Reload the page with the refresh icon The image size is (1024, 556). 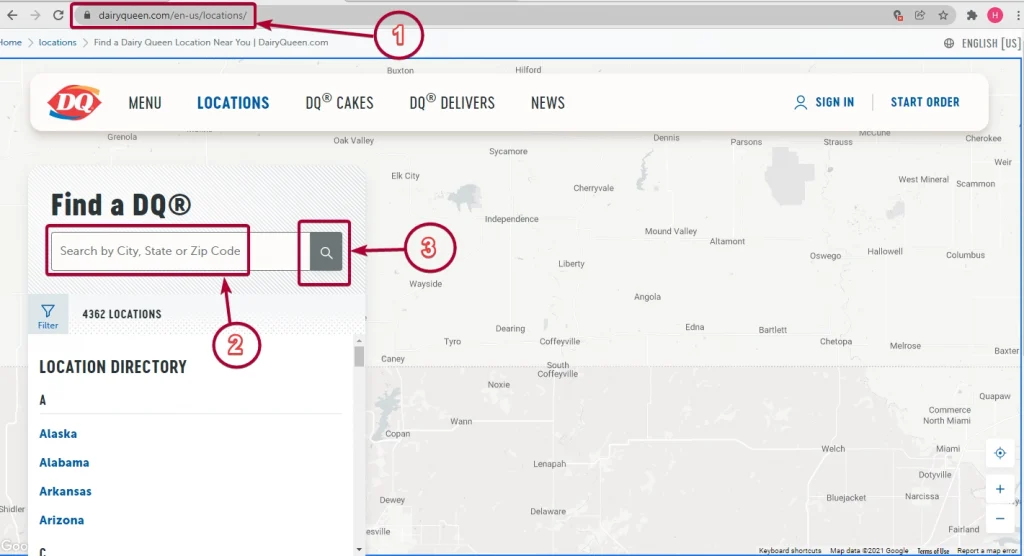tap(58, 15)
